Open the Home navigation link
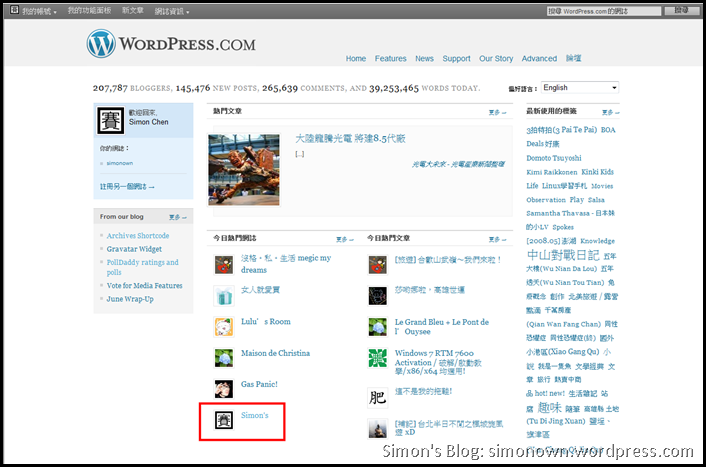This screenshot has width=706, height=467. point(356,59)
